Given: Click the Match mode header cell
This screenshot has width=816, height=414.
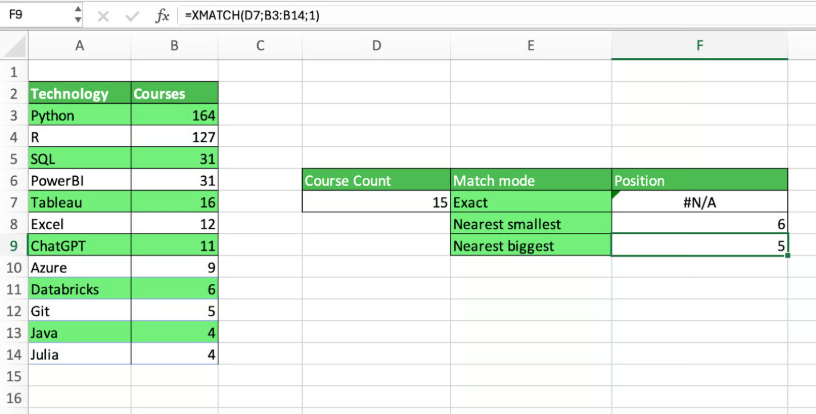Looking at the screenshot, I should (x=530, y=181).
